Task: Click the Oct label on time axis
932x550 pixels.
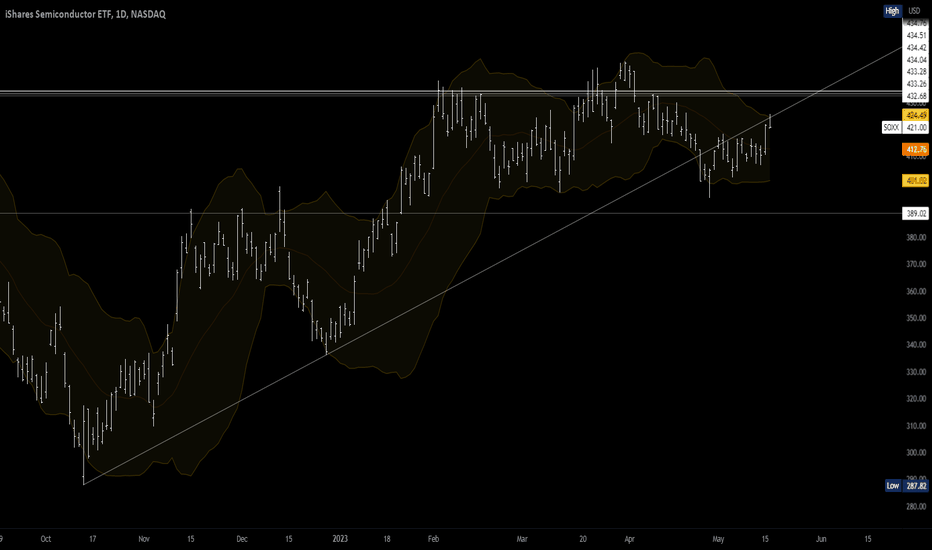Action: pos(46,539)
